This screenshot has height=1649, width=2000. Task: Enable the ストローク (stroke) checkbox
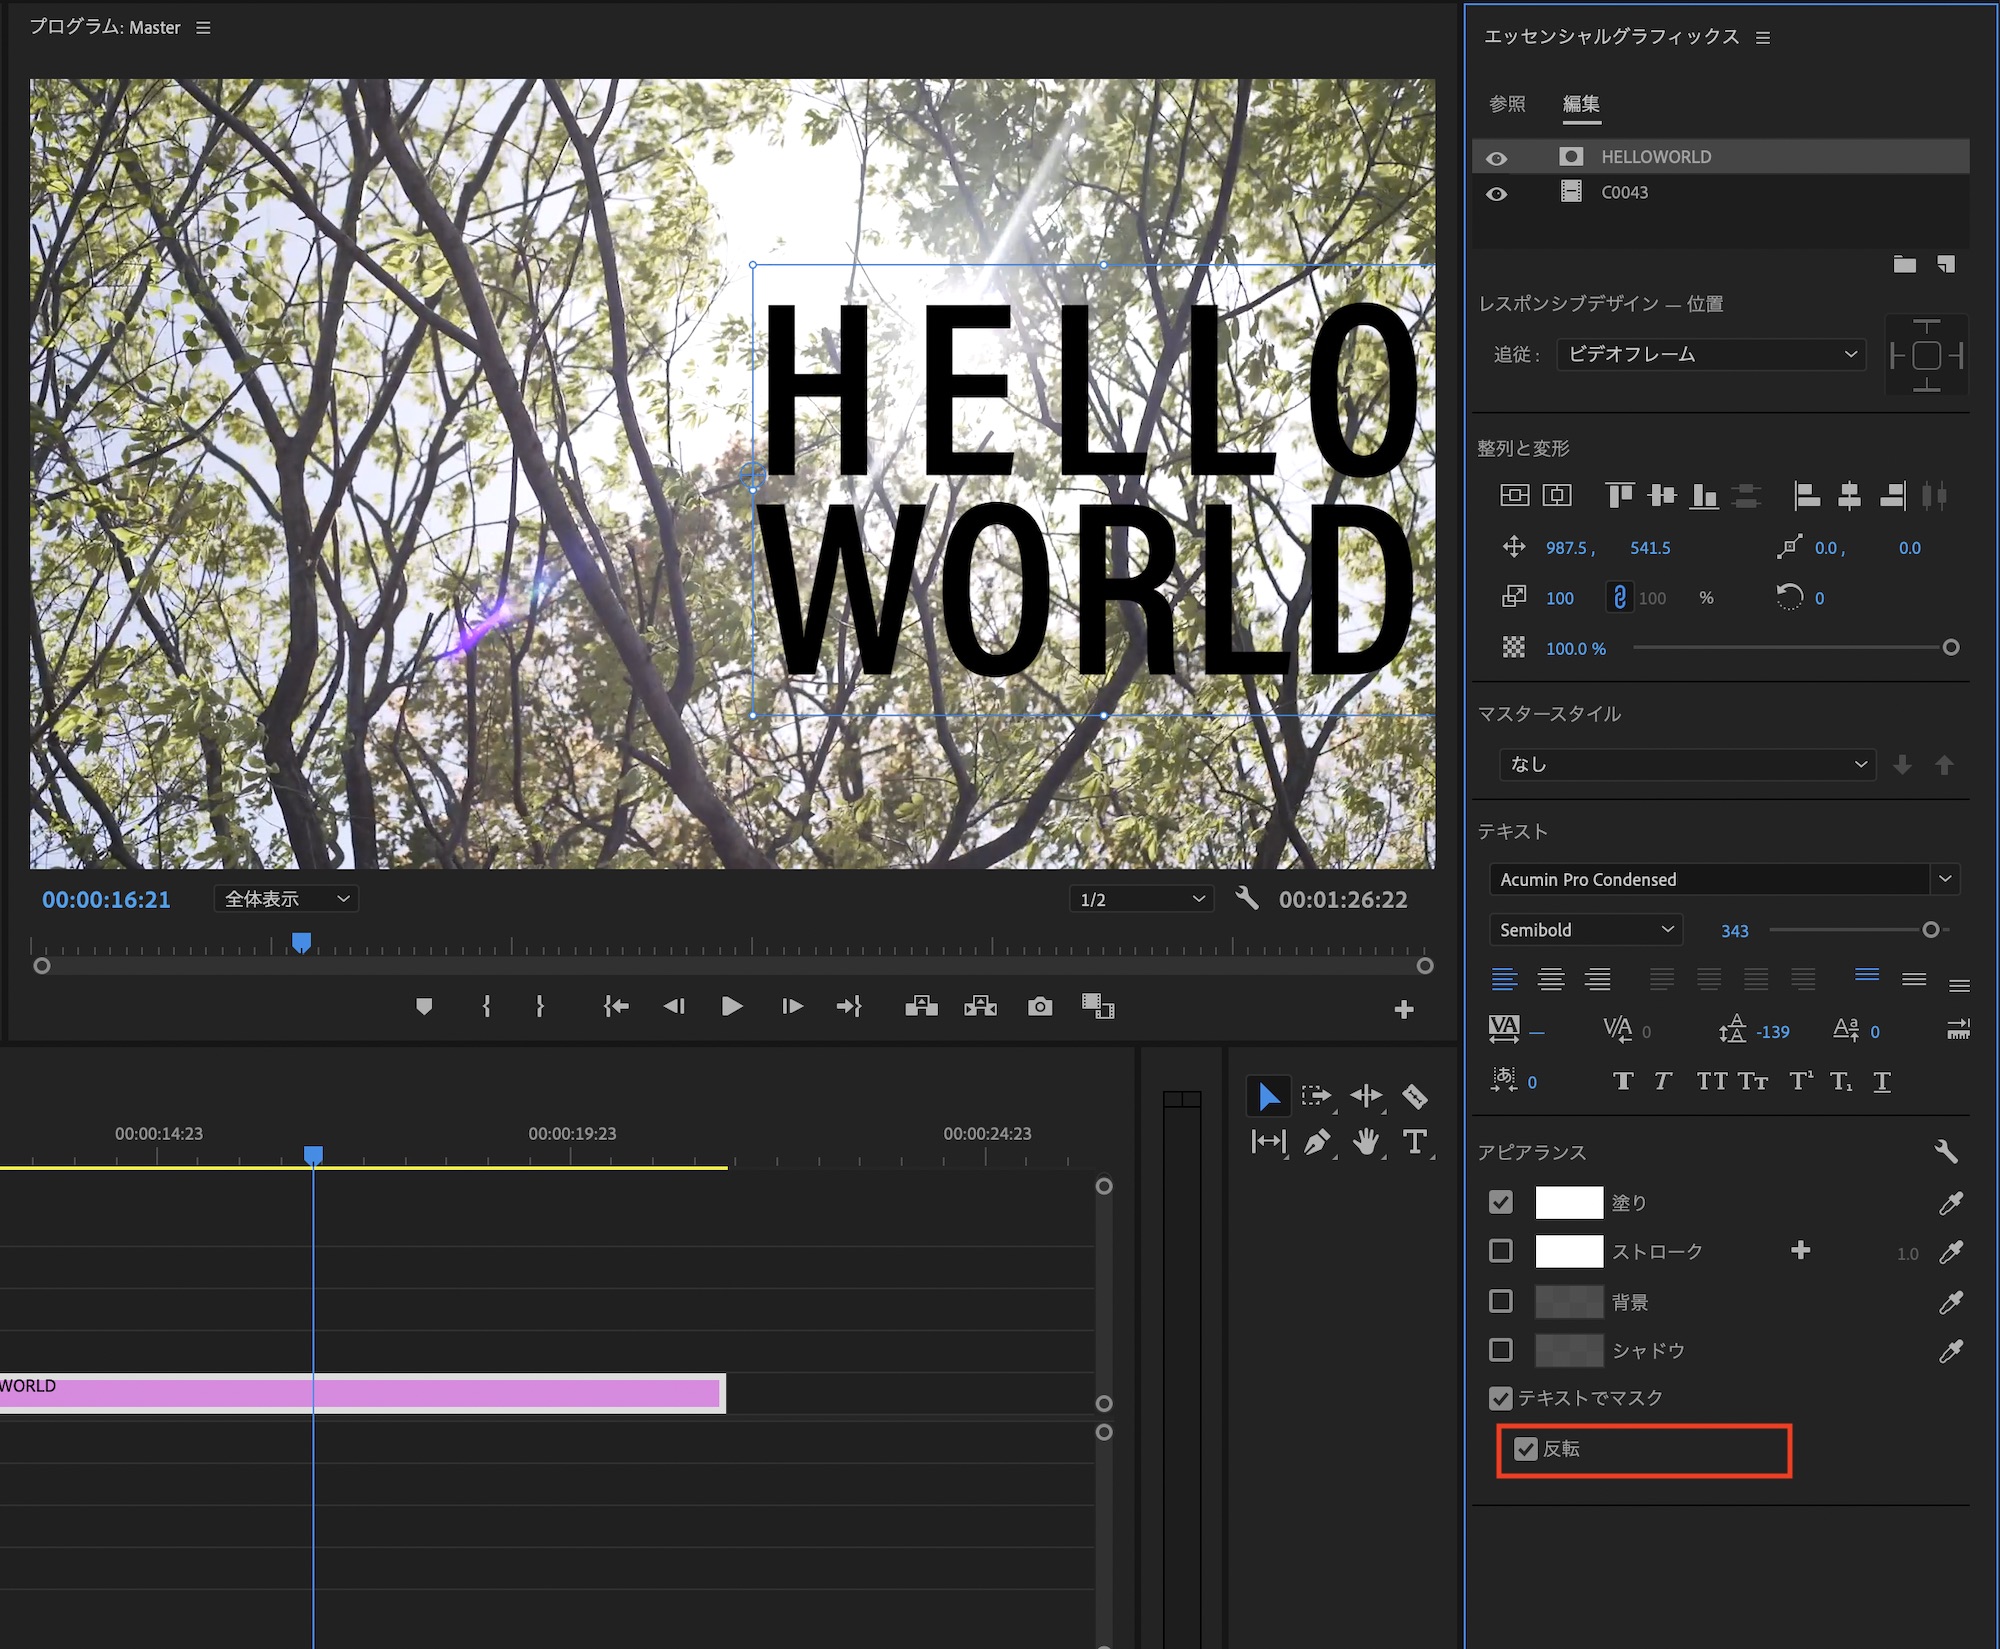pos(1500,1251)
